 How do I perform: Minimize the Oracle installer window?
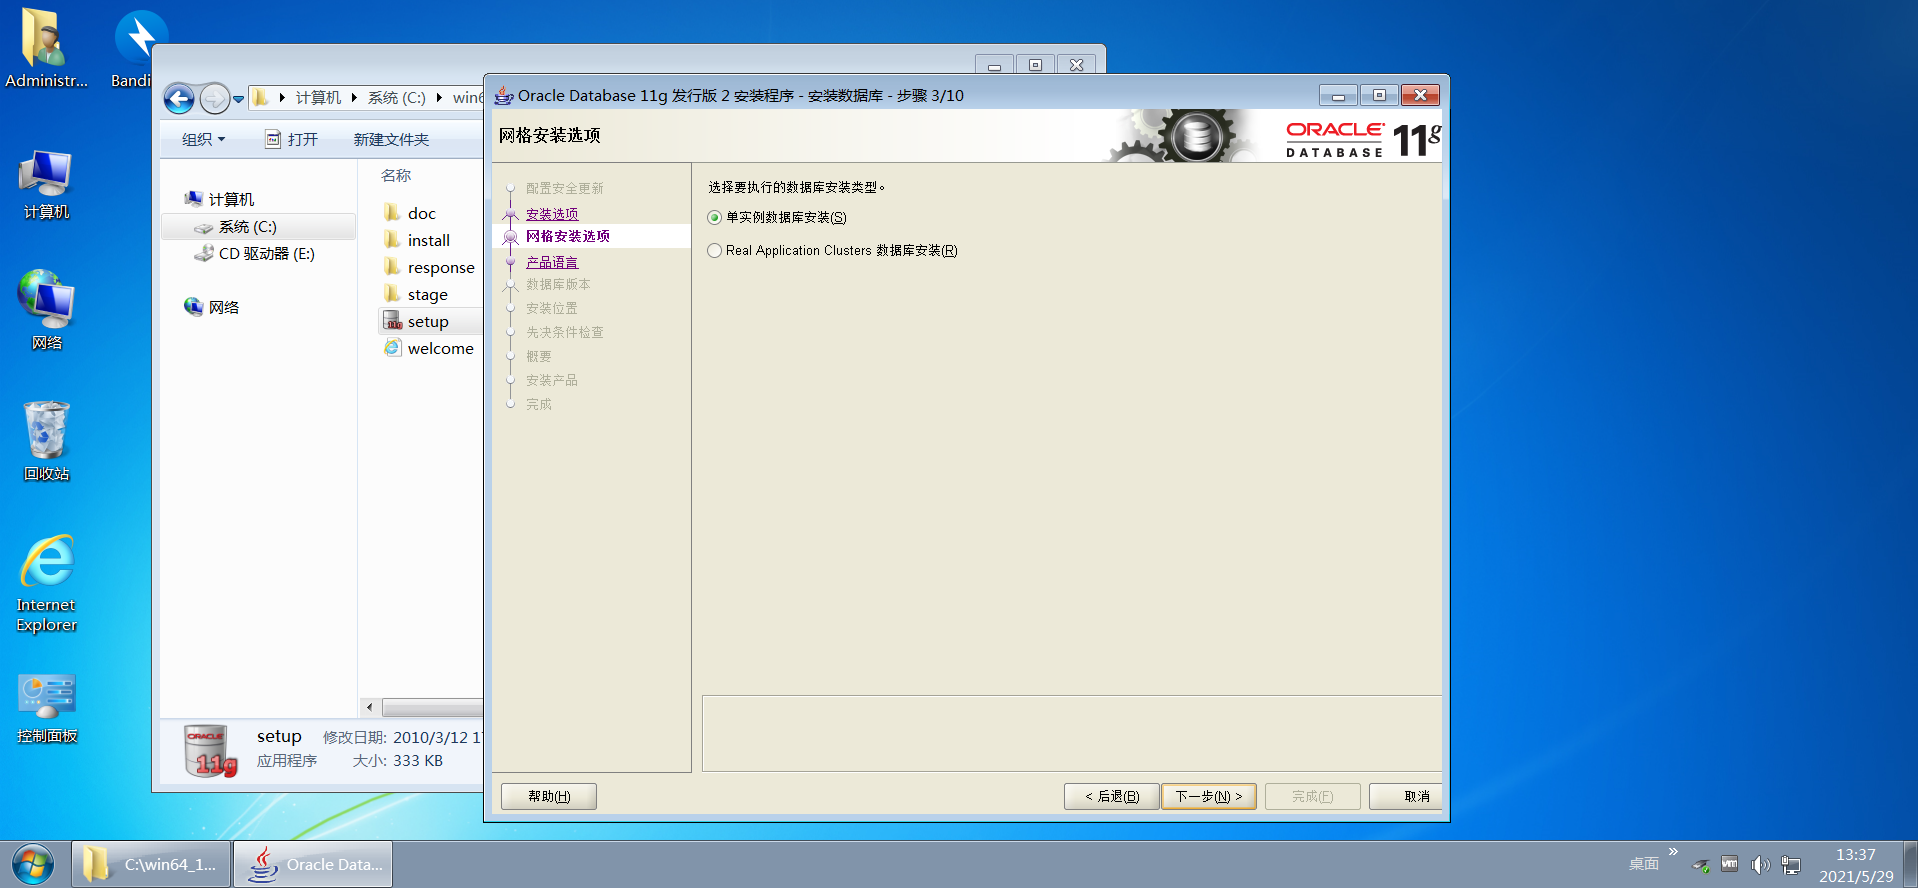(x=1338, y=95)
